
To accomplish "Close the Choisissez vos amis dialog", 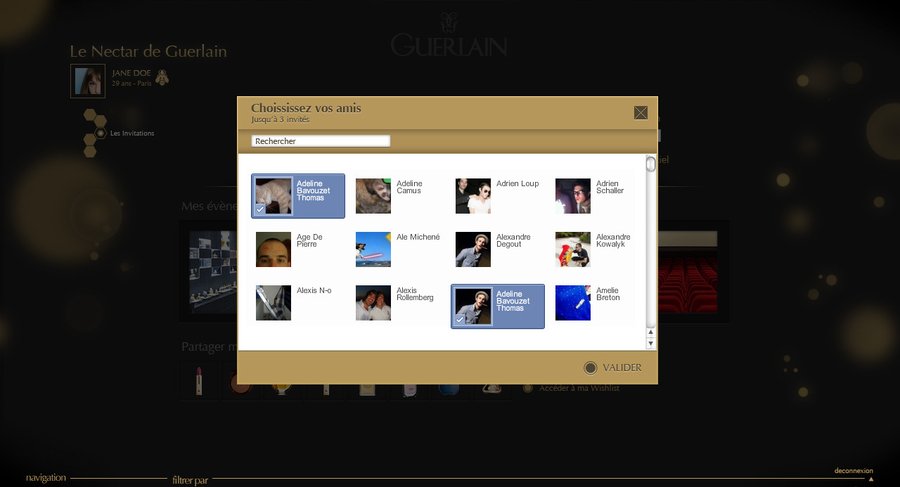I will (x=640, y=112).
